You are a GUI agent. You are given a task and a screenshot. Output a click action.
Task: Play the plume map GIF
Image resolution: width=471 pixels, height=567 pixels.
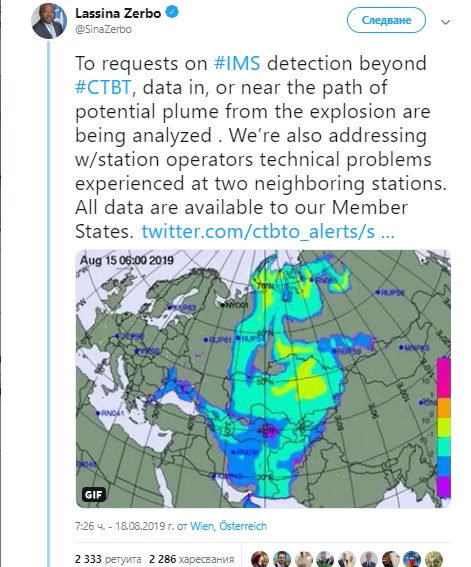tap(263, 379)
